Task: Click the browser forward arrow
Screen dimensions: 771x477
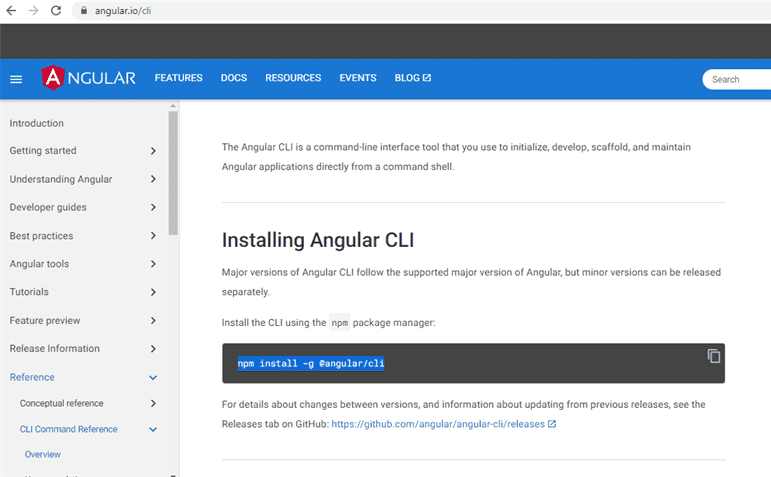Action: (33, 10)
